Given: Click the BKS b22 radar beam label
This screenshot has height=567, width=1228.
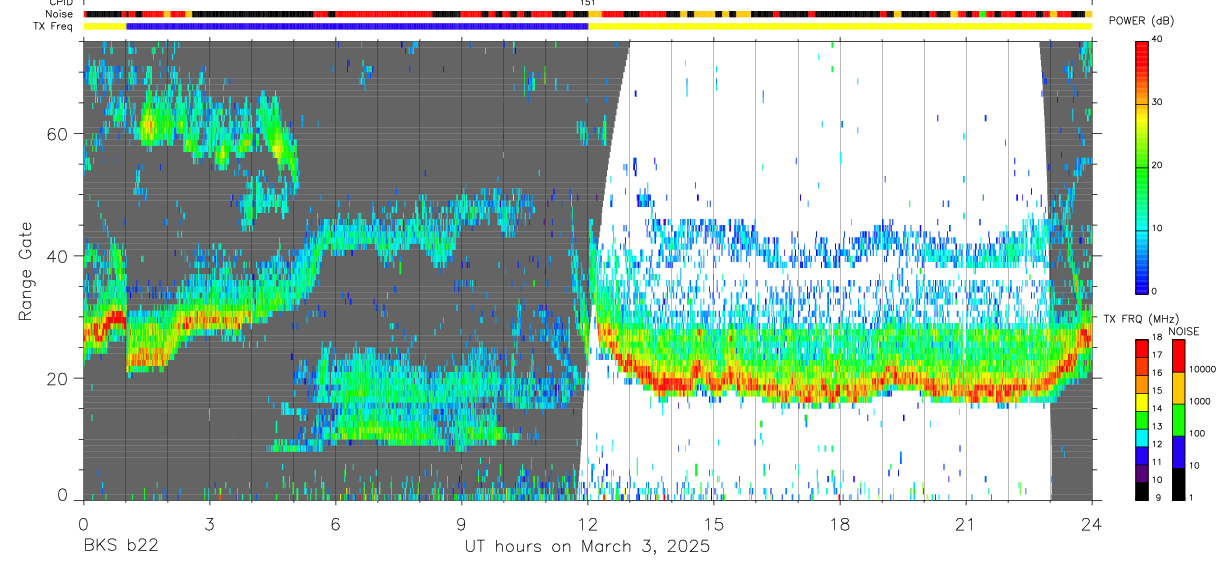Looking at the screenshot, I should click(120, 547).
